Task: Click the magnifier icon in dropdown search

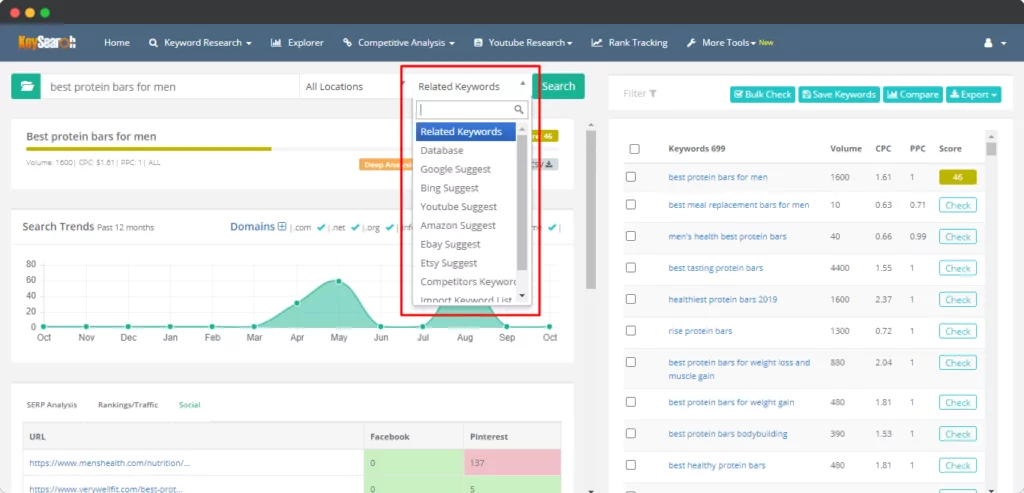Action: 519,110
